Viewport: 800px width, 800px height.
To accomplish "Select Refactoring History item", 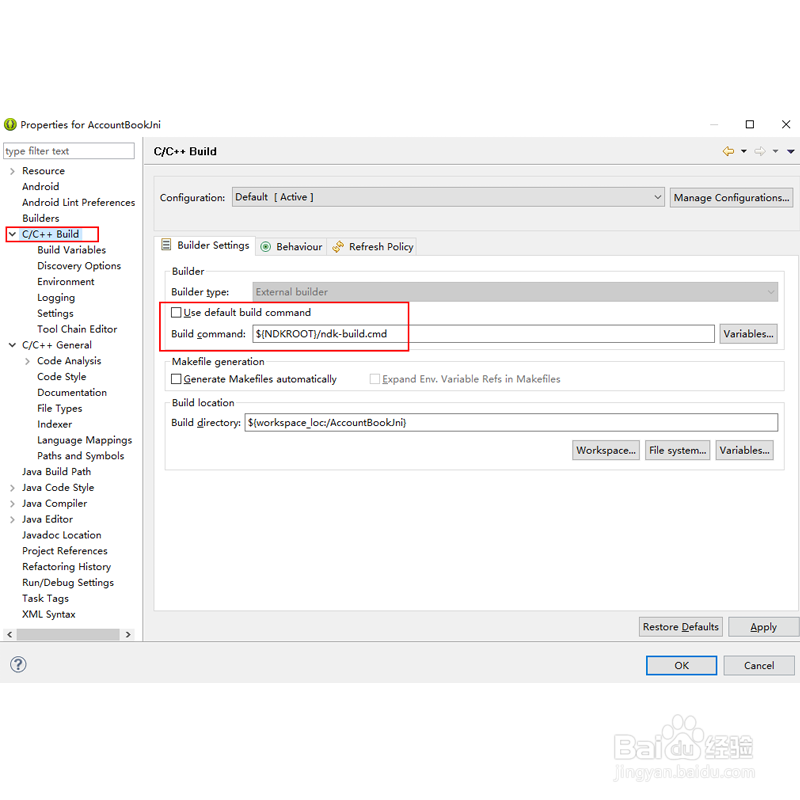I will [66, 566].
